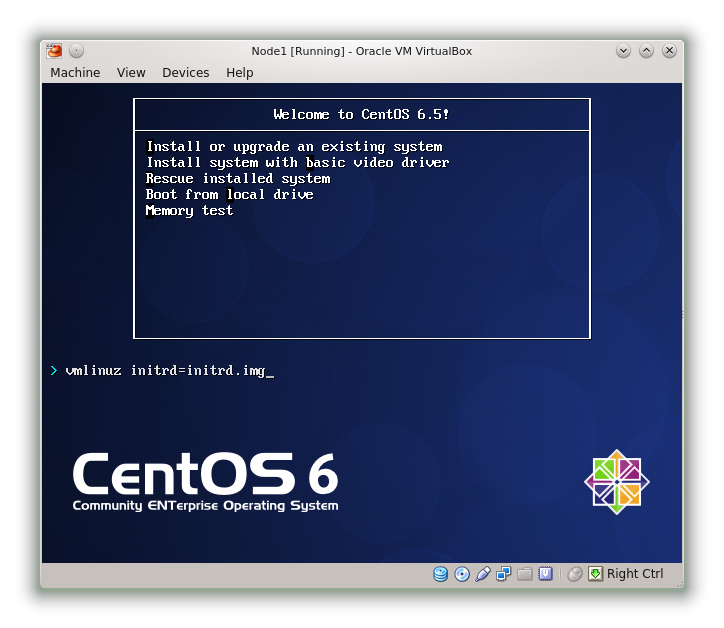Click the USB devices status icon
This screenshot has height=628, width=724.
pyautogui.click(x=483, y=574)
